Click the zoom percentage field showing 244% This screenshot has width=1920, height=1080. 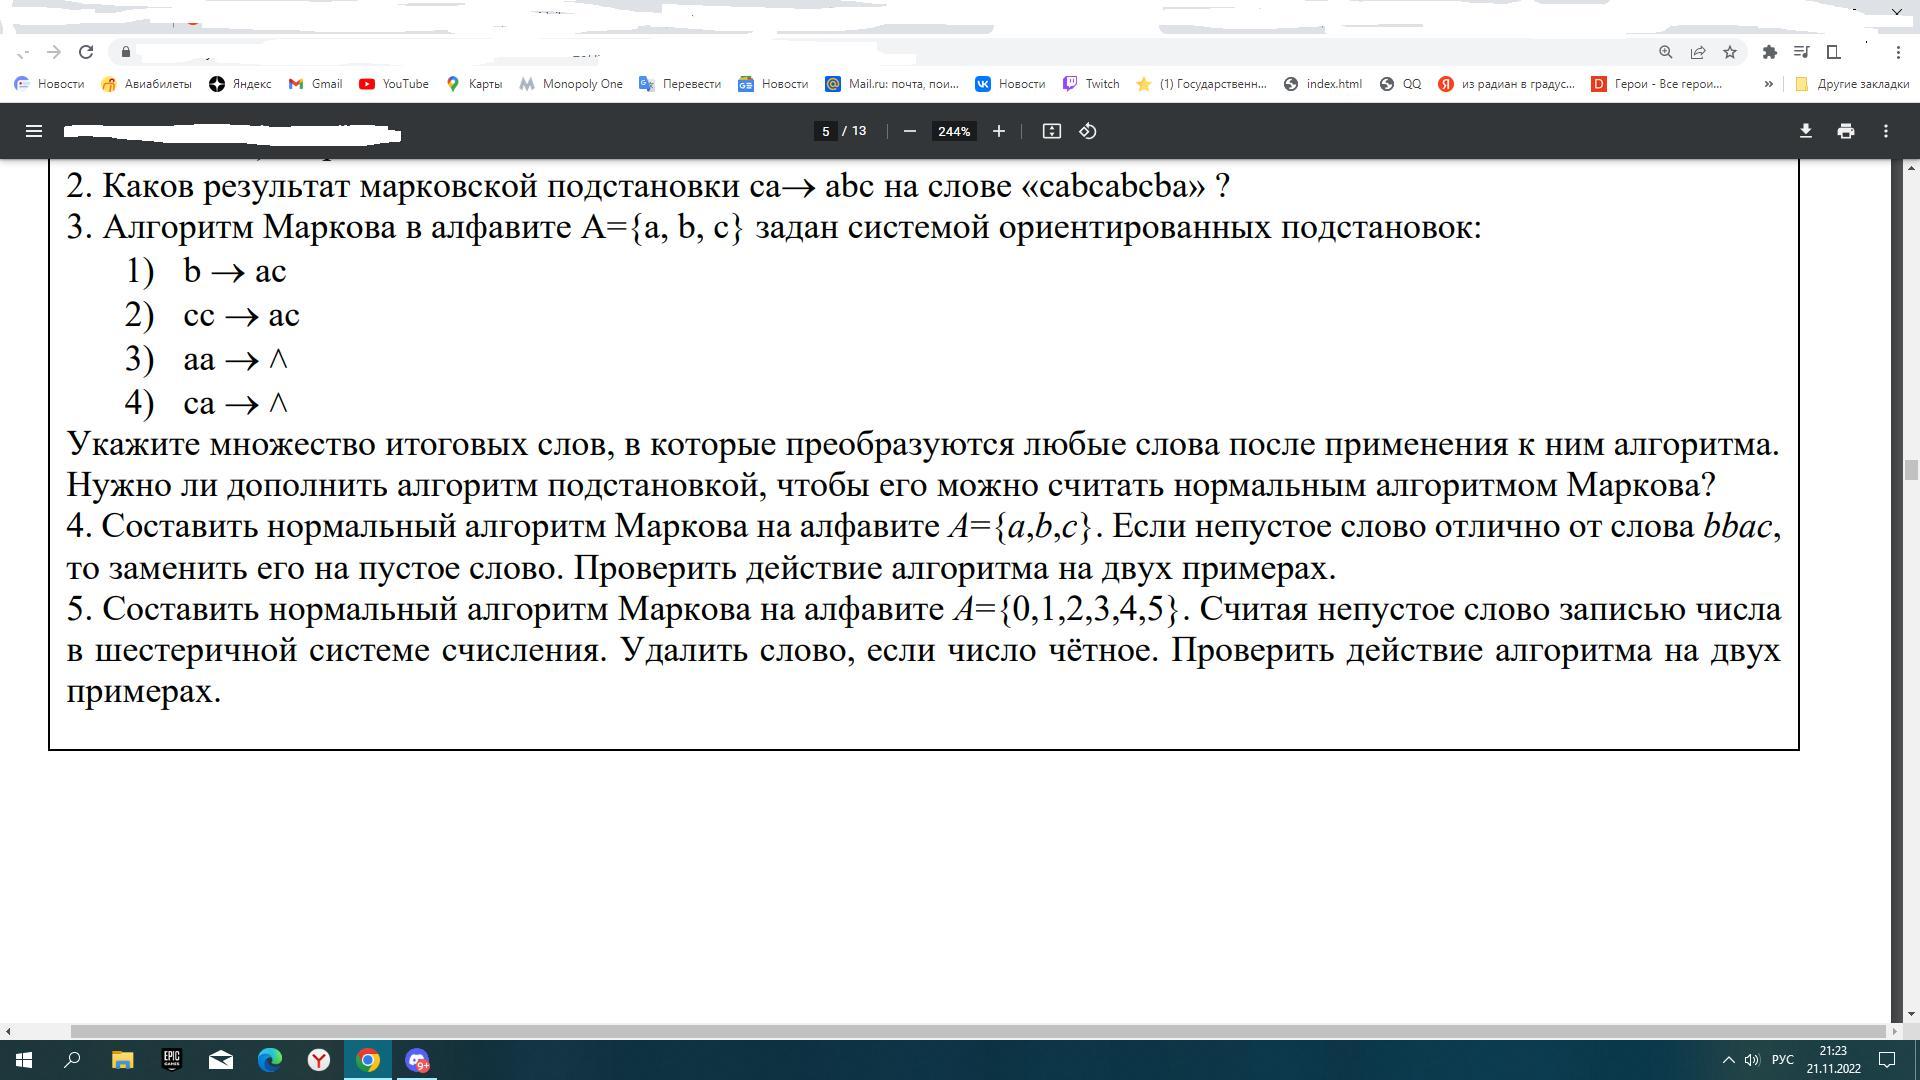(x=954, y=131)
